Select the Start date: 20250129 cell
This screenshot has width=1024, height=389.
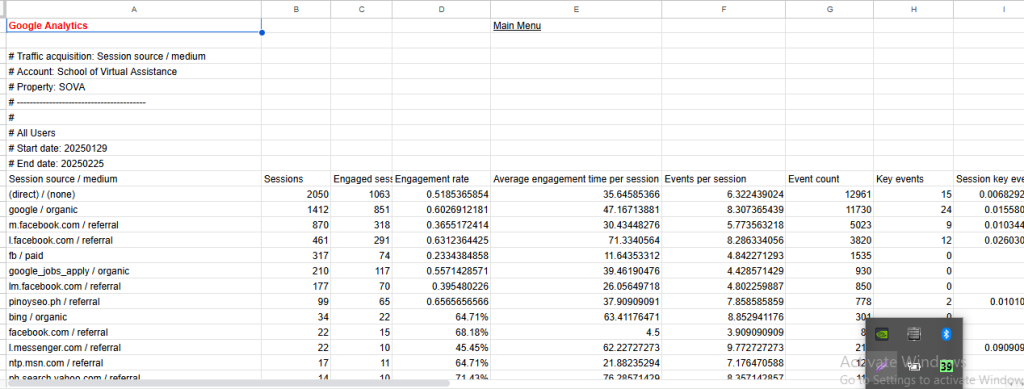pos(134,148)
